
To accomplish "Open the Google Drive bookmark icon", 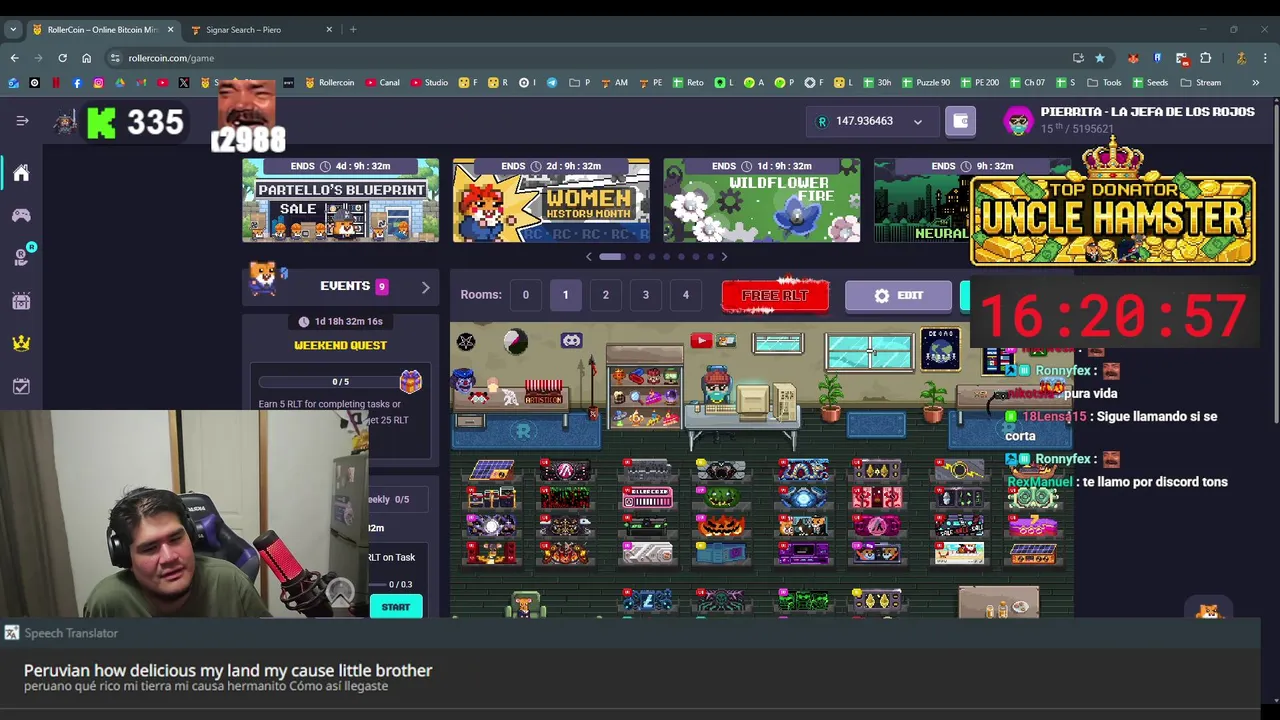I will pyautogui.click(x=119, y=83).
